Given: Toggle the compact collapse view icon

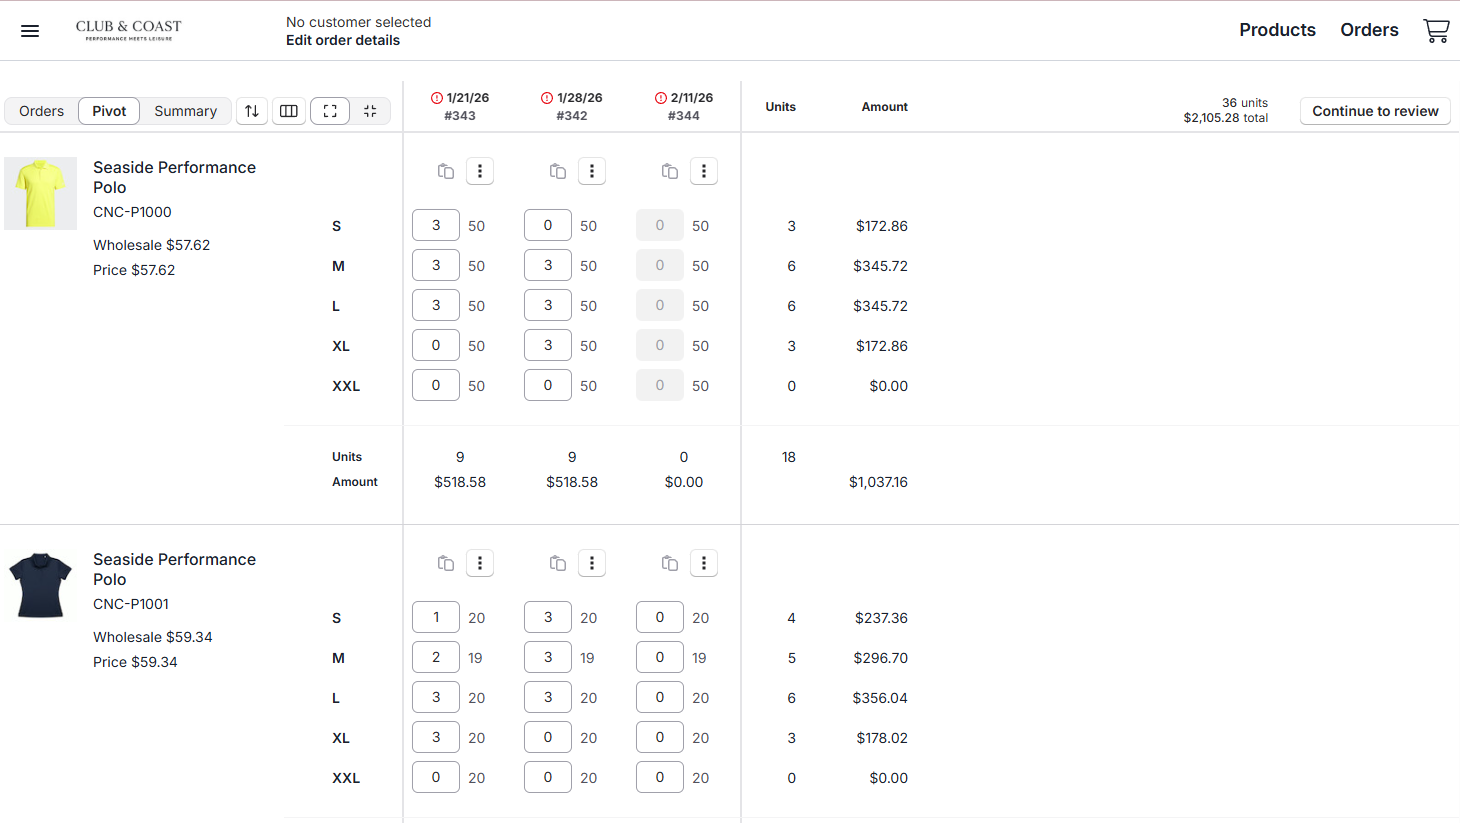Looking at the screenshot, I should point(370,111).
